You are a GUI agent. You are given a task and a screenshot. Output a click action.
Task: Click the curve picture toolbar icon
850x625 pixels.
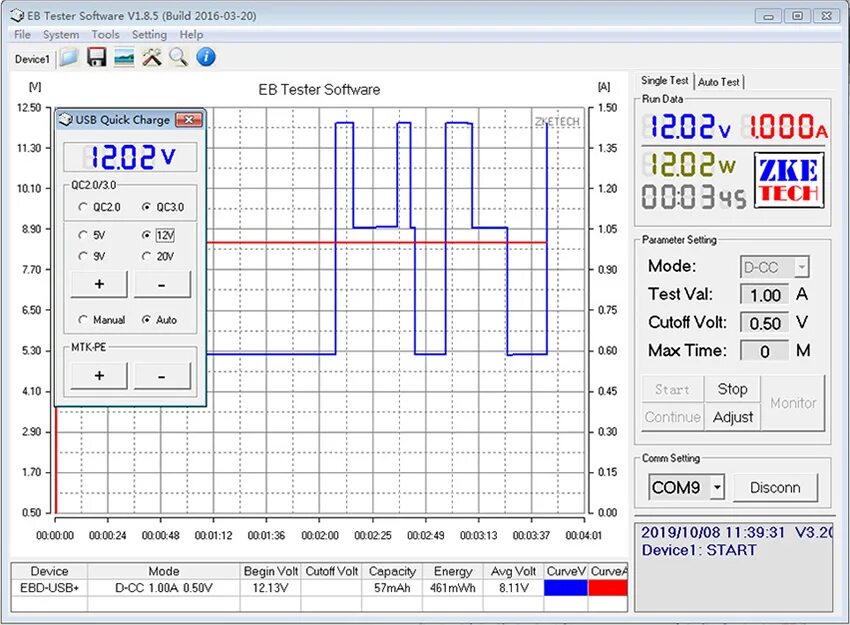pos(124,57)
